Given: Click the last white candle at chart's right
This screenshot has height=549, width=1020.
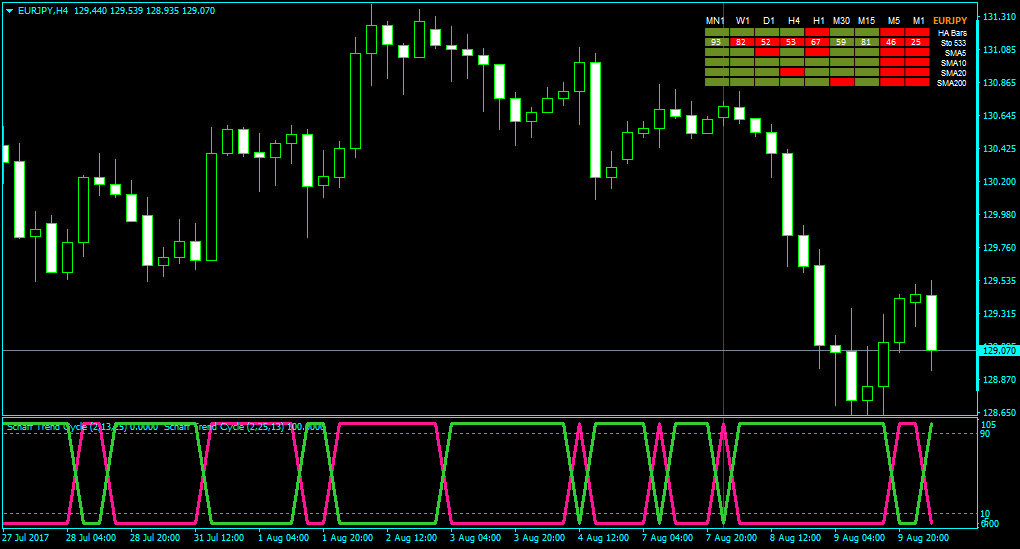Looking at the screenshot, I should click(932, 323).
